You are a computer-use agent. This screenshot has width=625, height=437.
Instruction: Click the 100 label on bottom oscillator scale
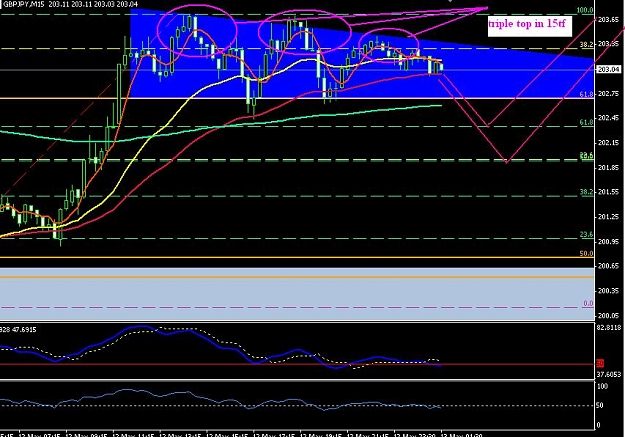[x=602, y=386]
